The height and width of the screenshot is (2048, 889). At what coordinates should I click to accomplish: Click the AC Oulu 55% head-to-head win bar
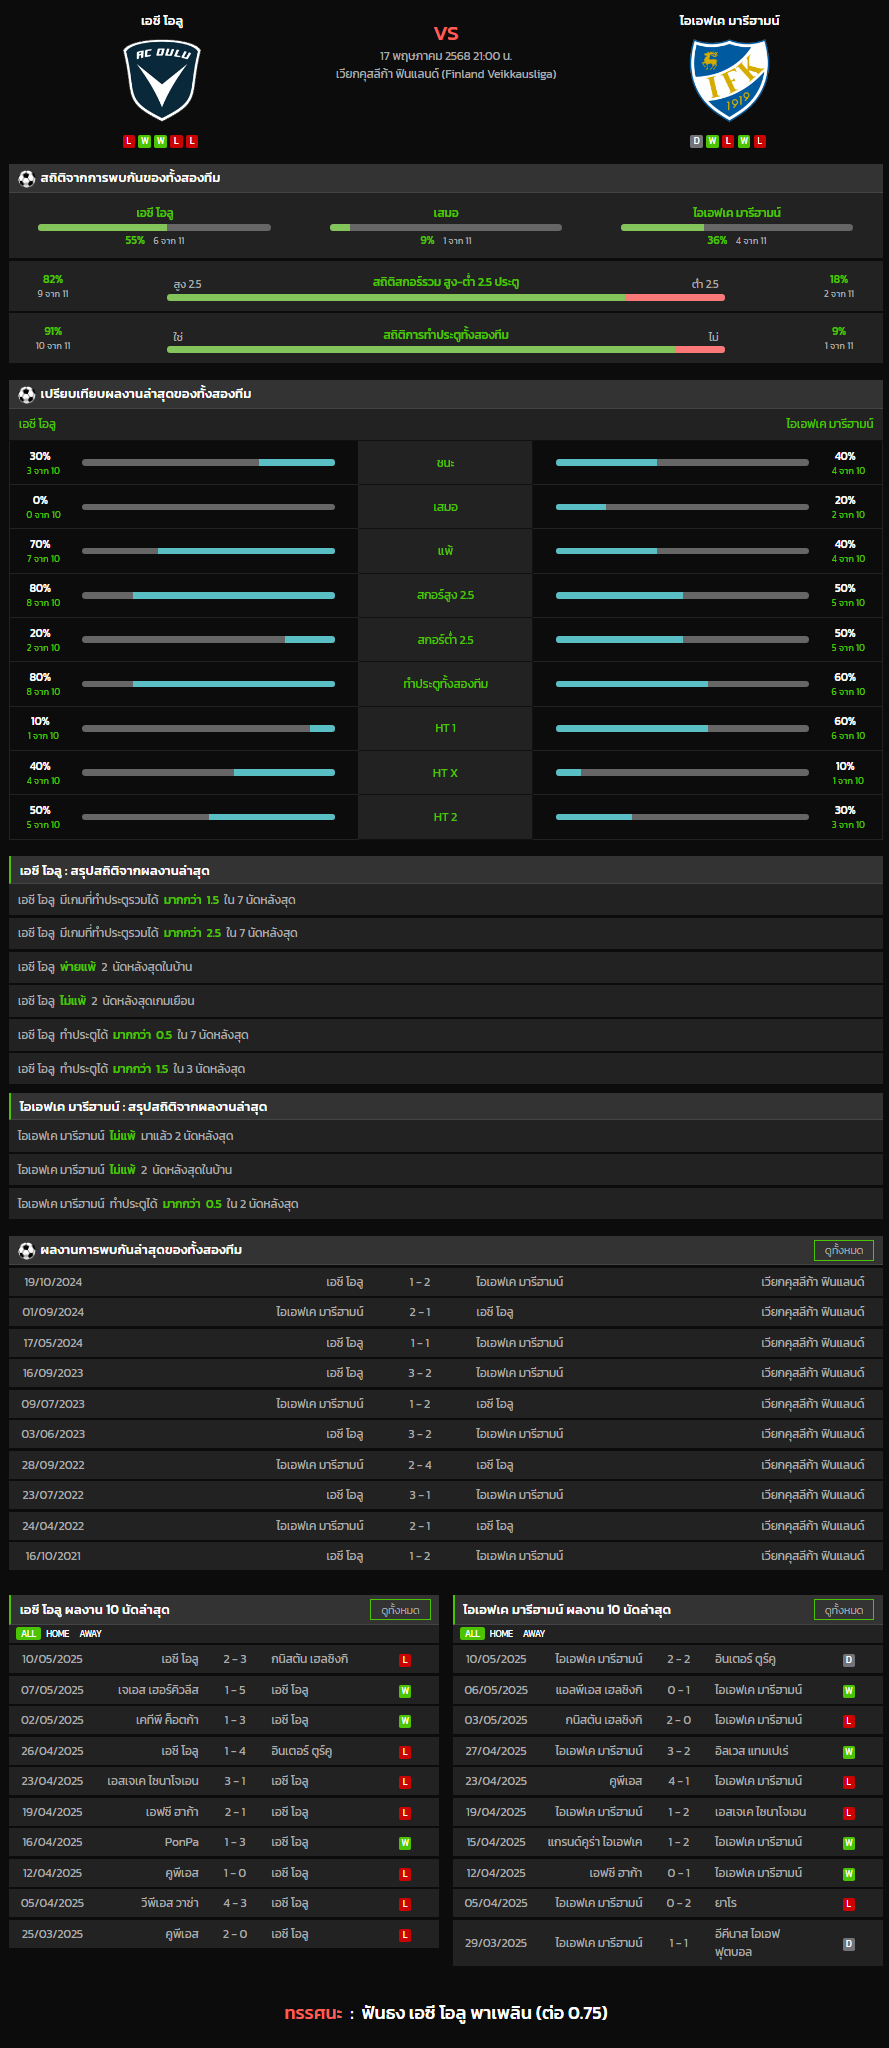click(x=154, y=228)
